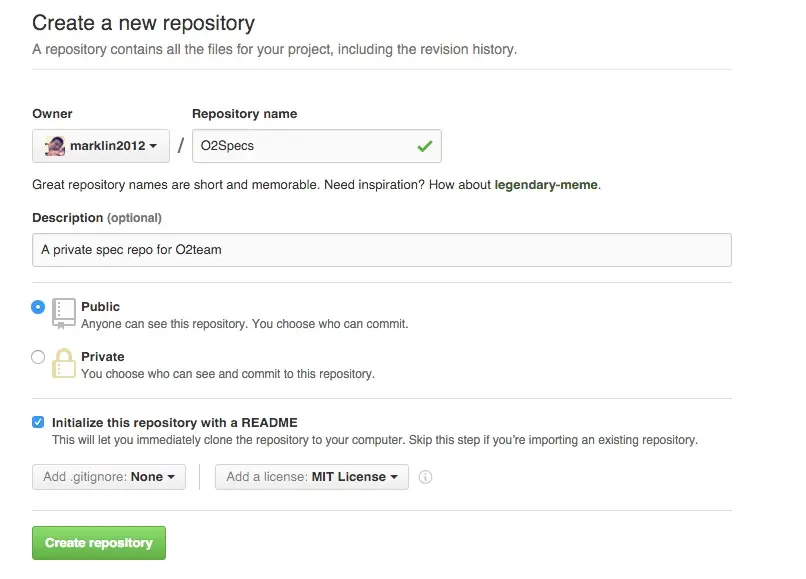The height and width of the screenshot is (579, 806).
Task: Click the Description (optional) field label
Action: click(97, 218)
